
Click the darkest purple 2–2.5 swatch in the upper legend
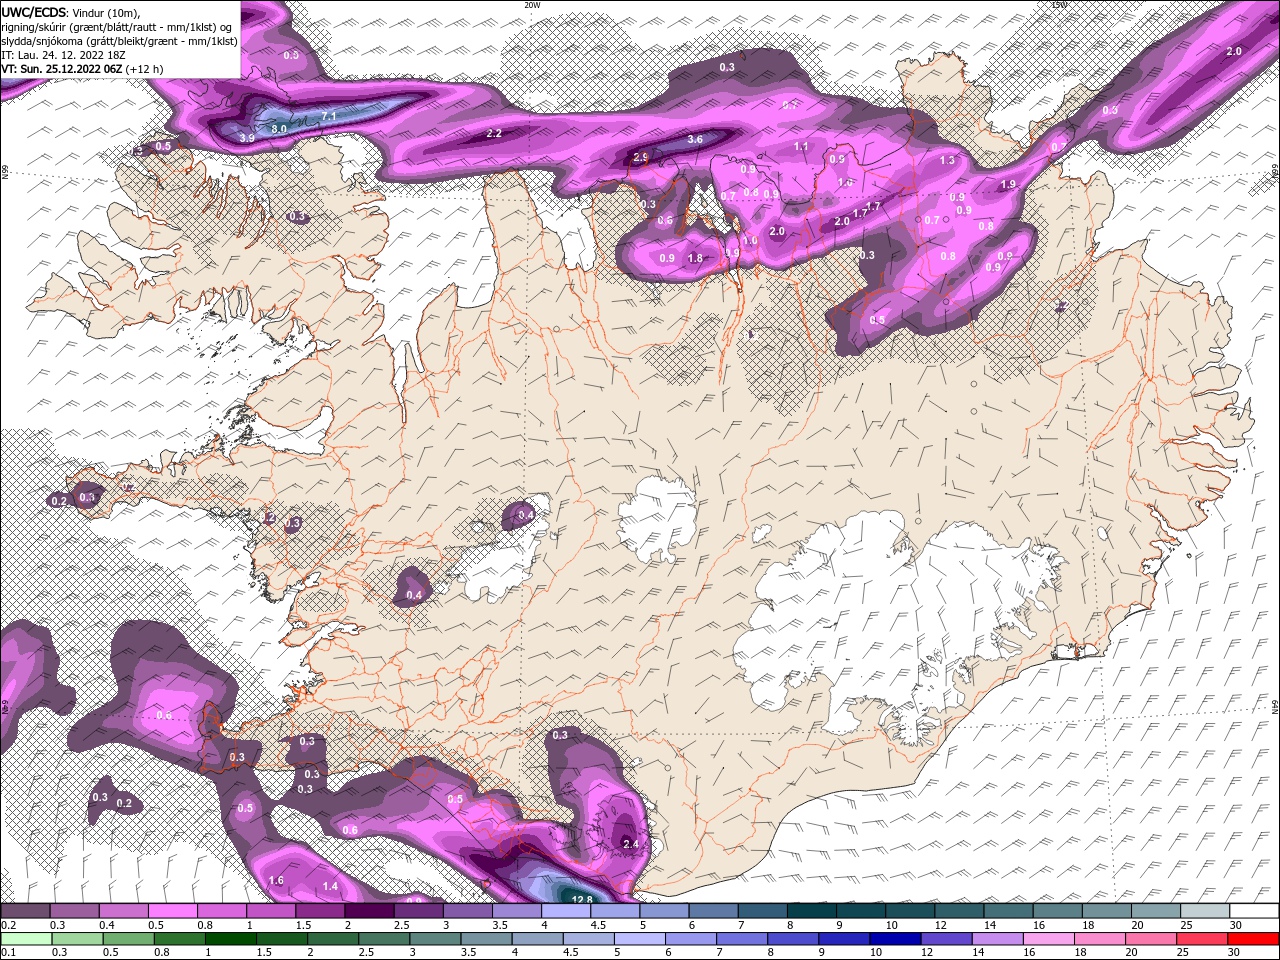pyautogui.click(x=370, y=911)
